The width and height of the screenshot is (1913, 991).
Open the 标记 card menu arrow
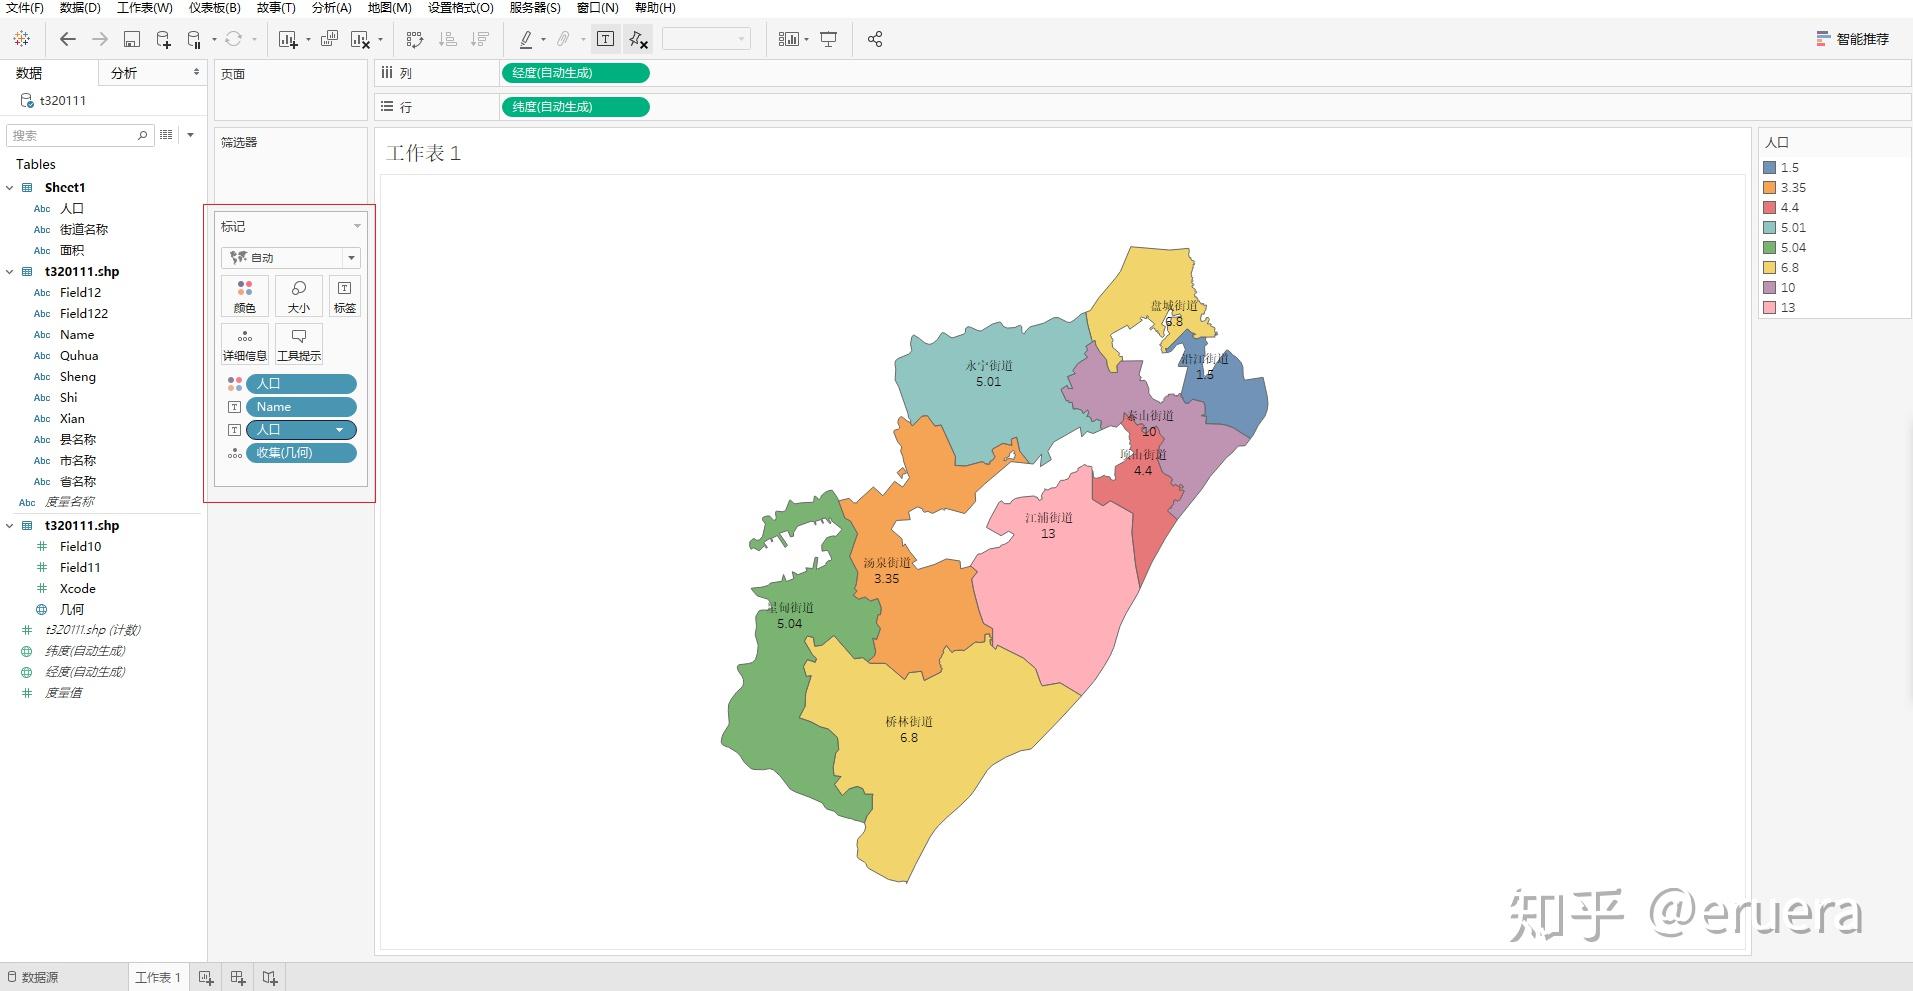pyautogui.click(x=357, y=227)
